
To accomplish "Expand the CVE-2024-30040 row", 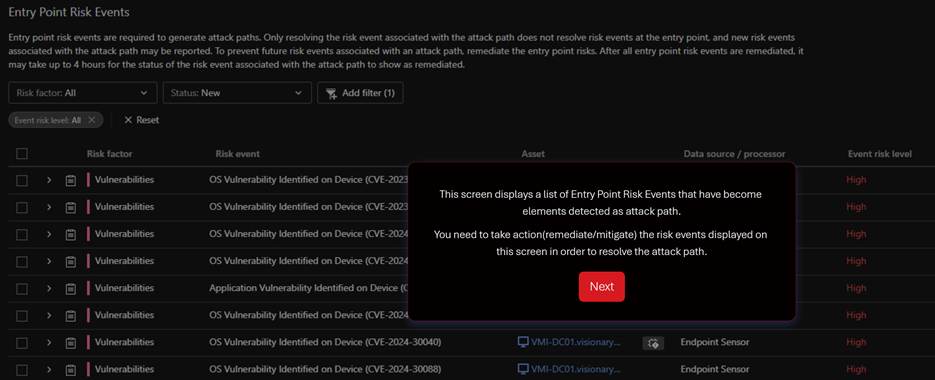I will click(x=49, y=342).
